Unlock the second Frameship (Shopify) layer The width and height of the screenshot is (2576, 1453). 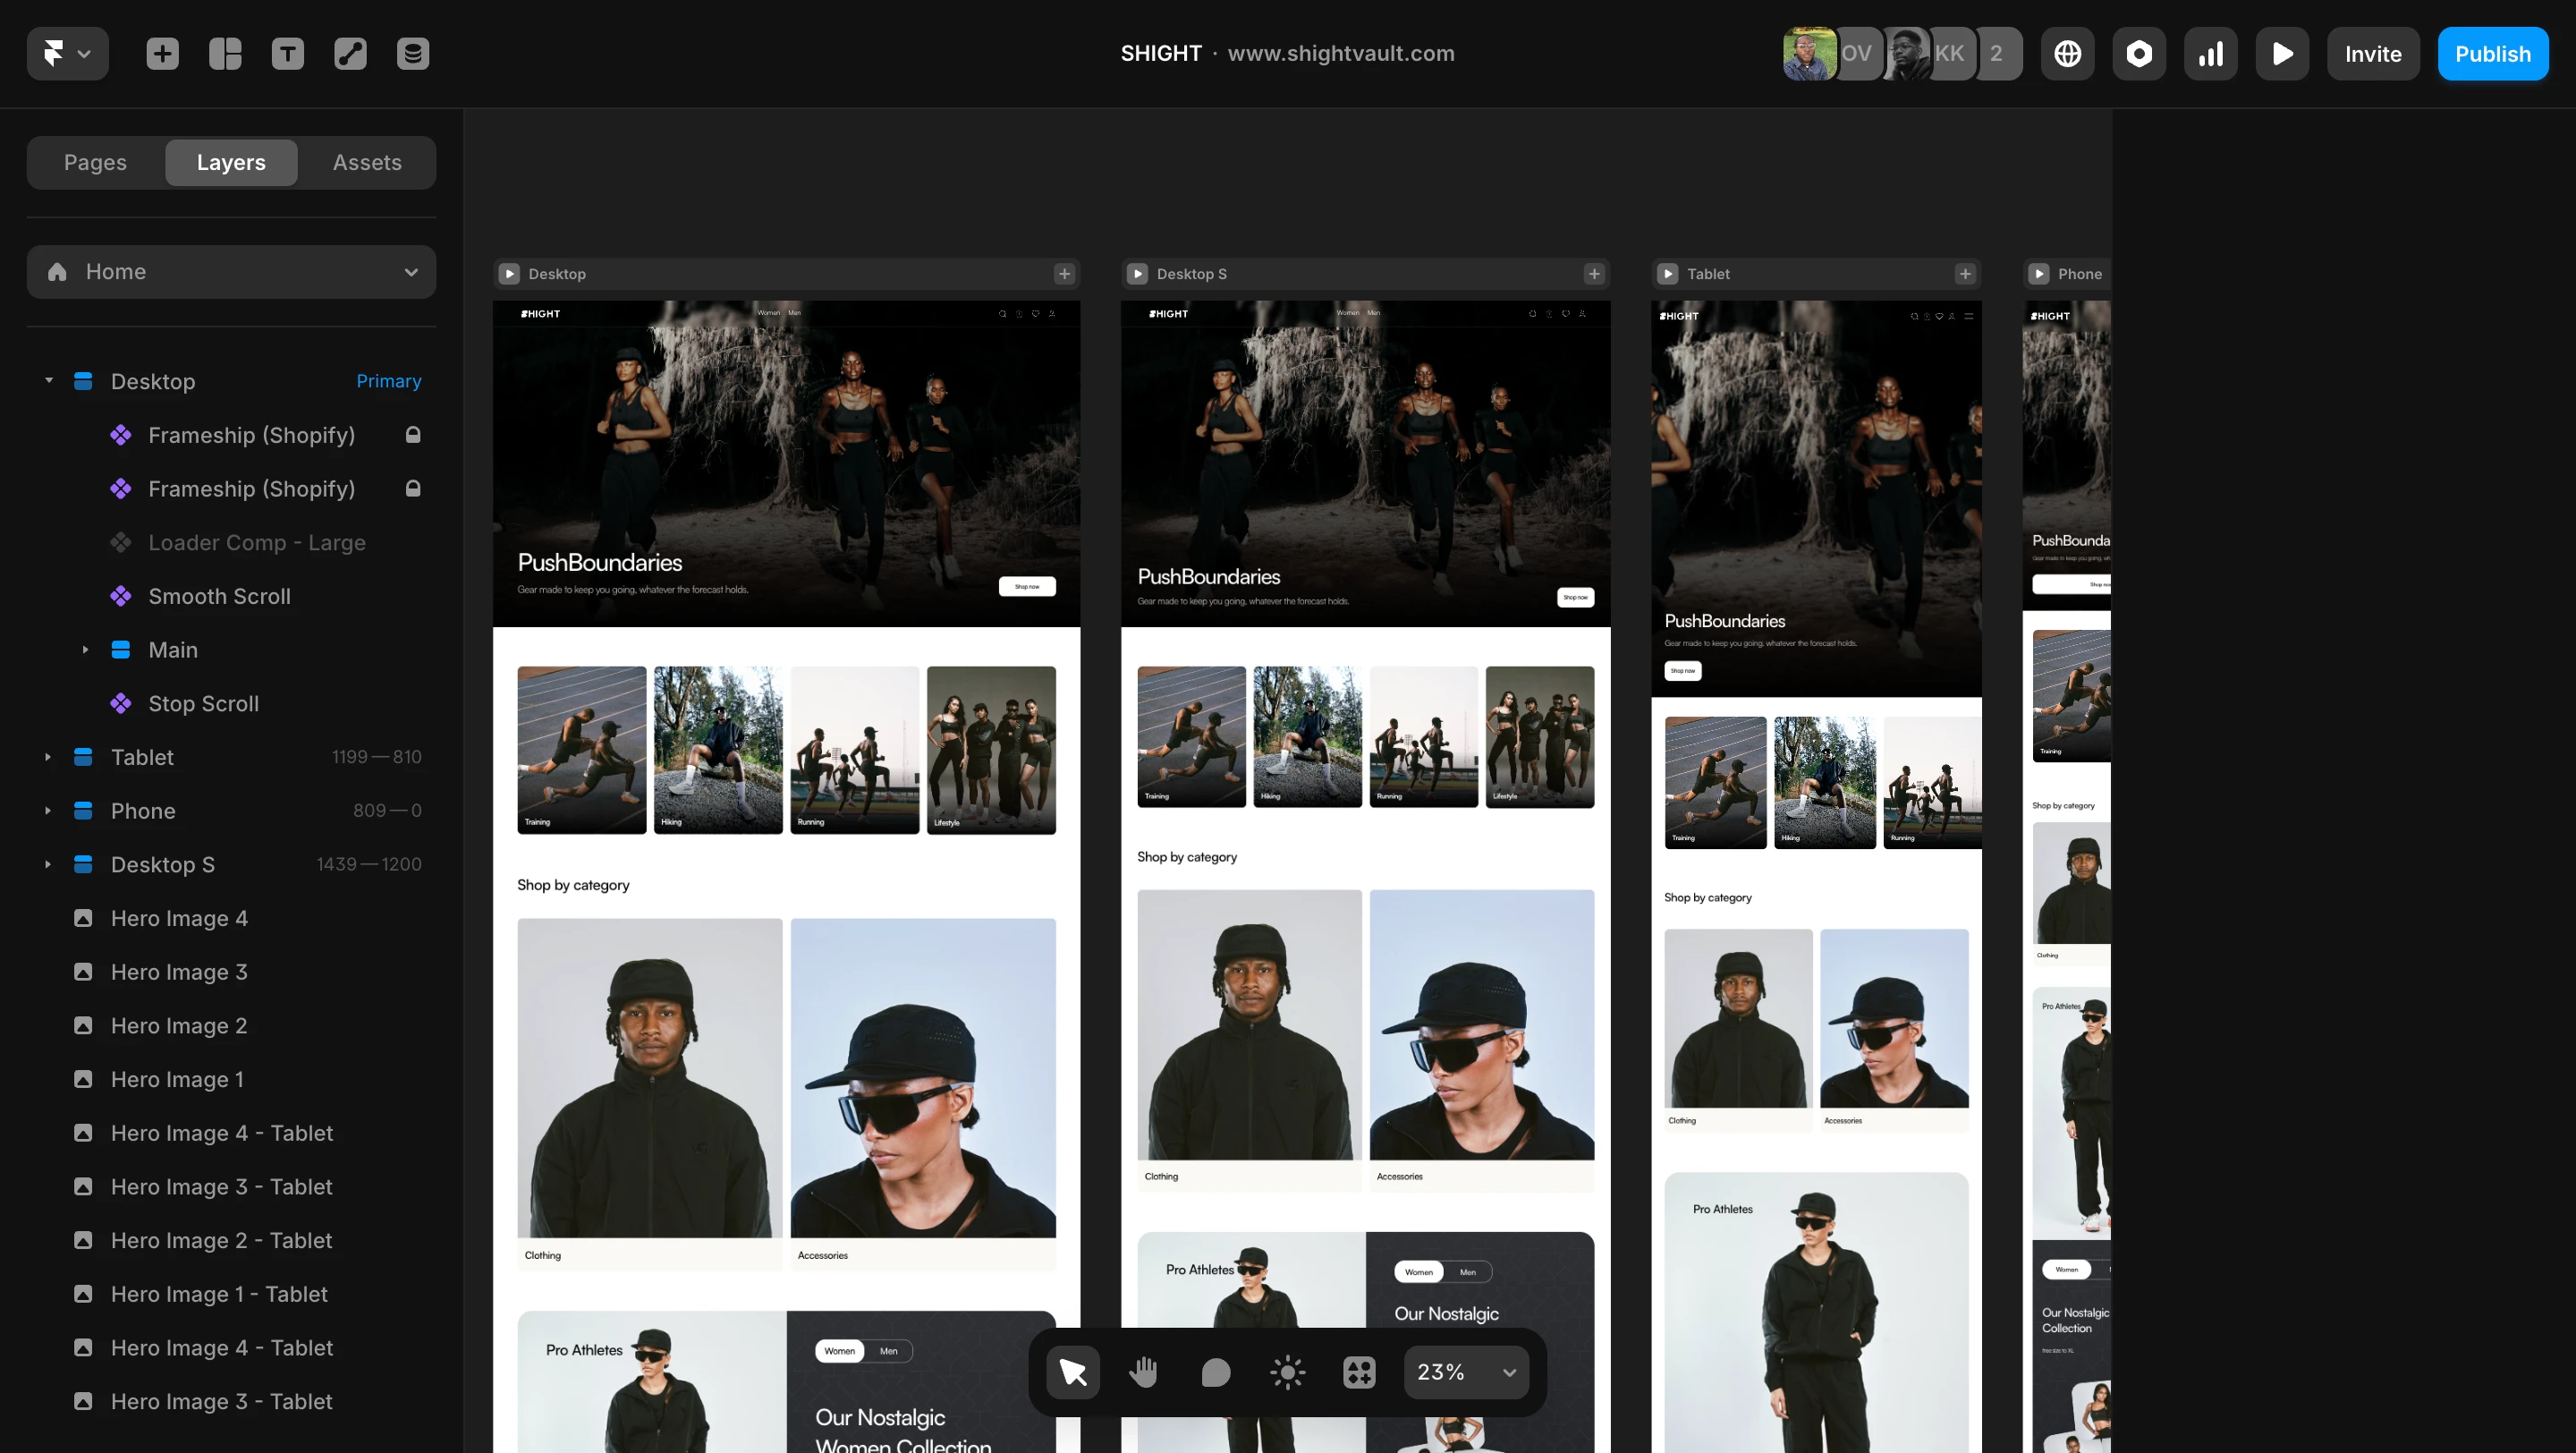coord(413,489)
